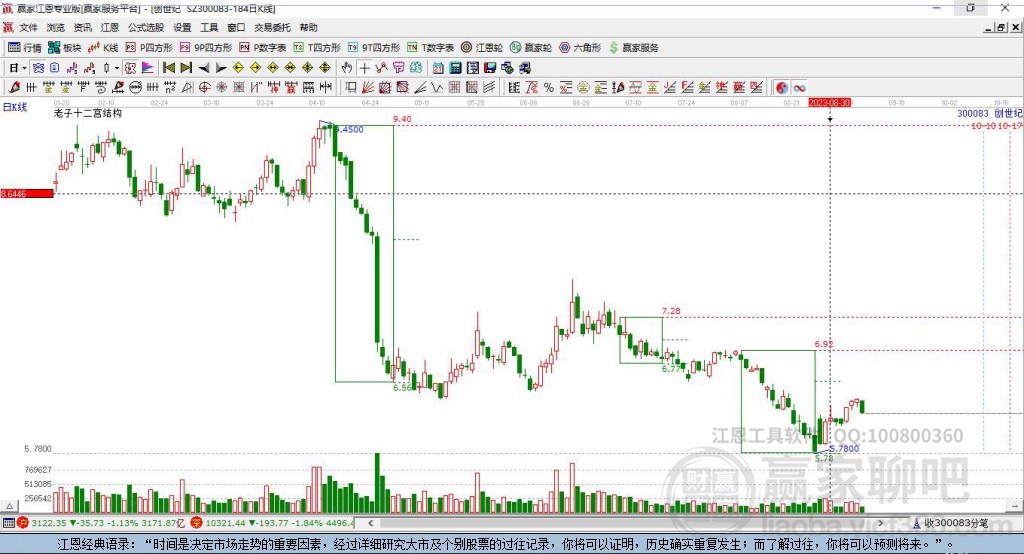
Task: Open the 江恩轮 tool
Action: tap(482, 48)
